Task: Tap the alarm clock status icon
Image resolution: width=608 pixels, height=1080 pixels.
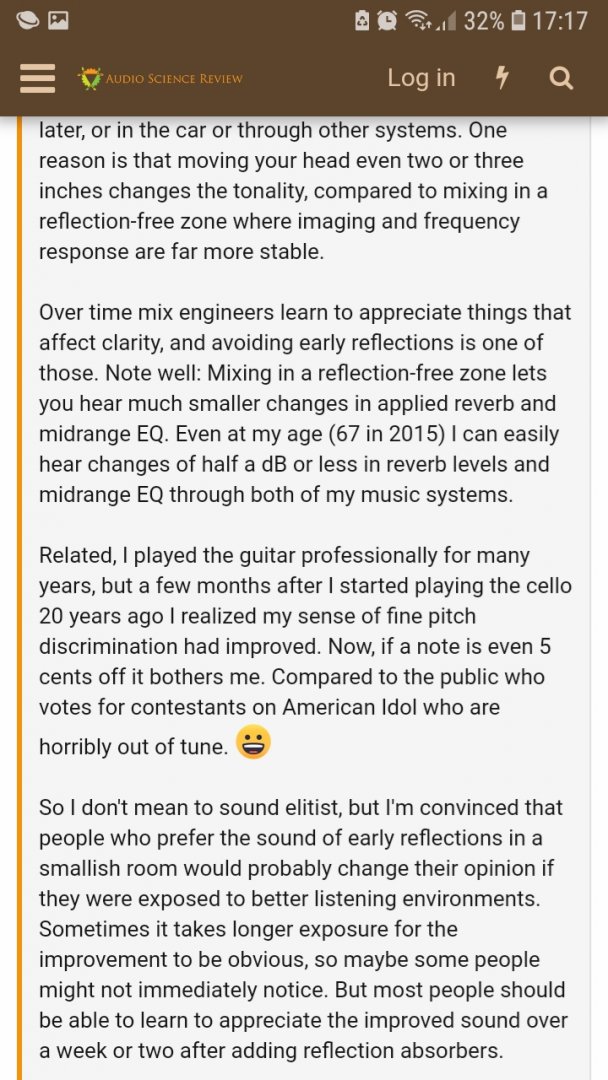Action: point(387,21)
